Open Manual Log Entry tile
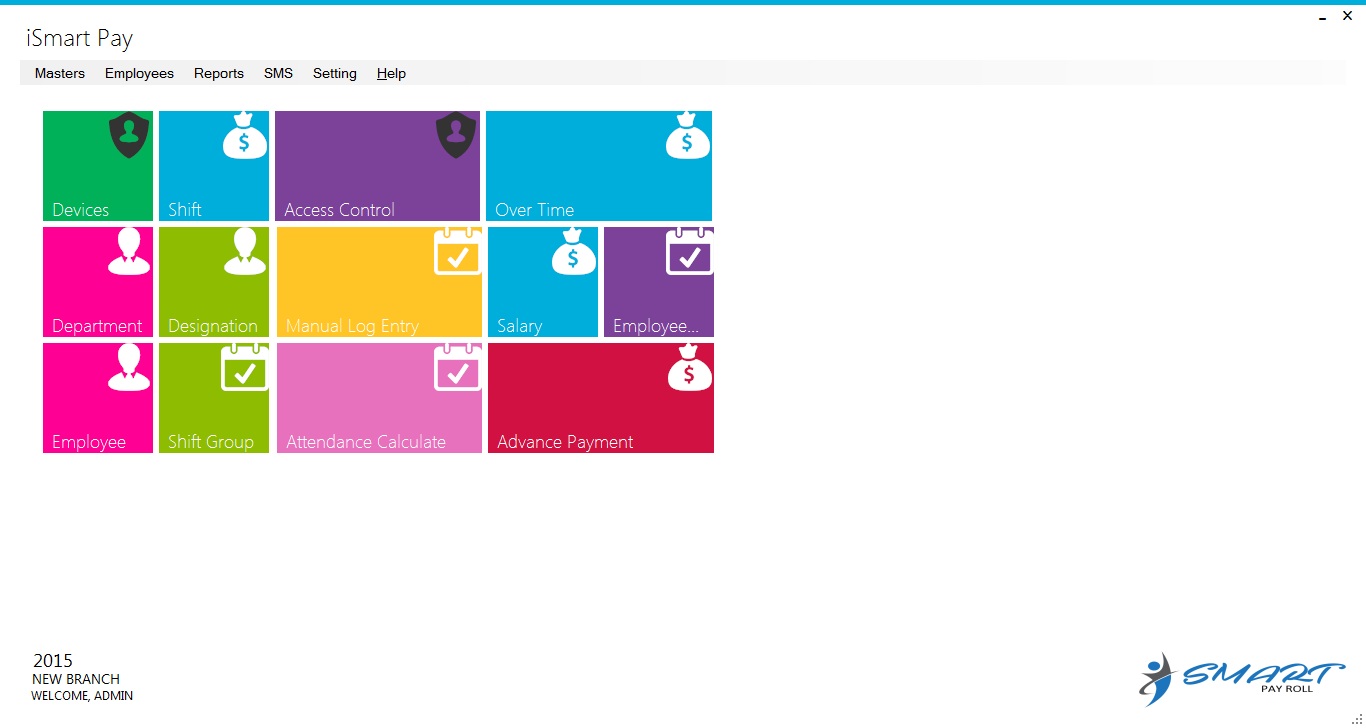The width and height of the screenshot is (1366, 728). tap(379, 282)
